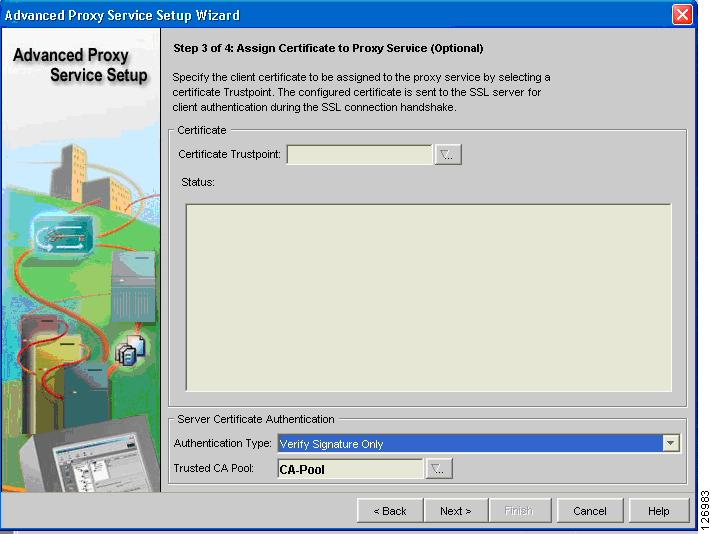Click the Certificate Trustpoint input field

coord(360,155)
